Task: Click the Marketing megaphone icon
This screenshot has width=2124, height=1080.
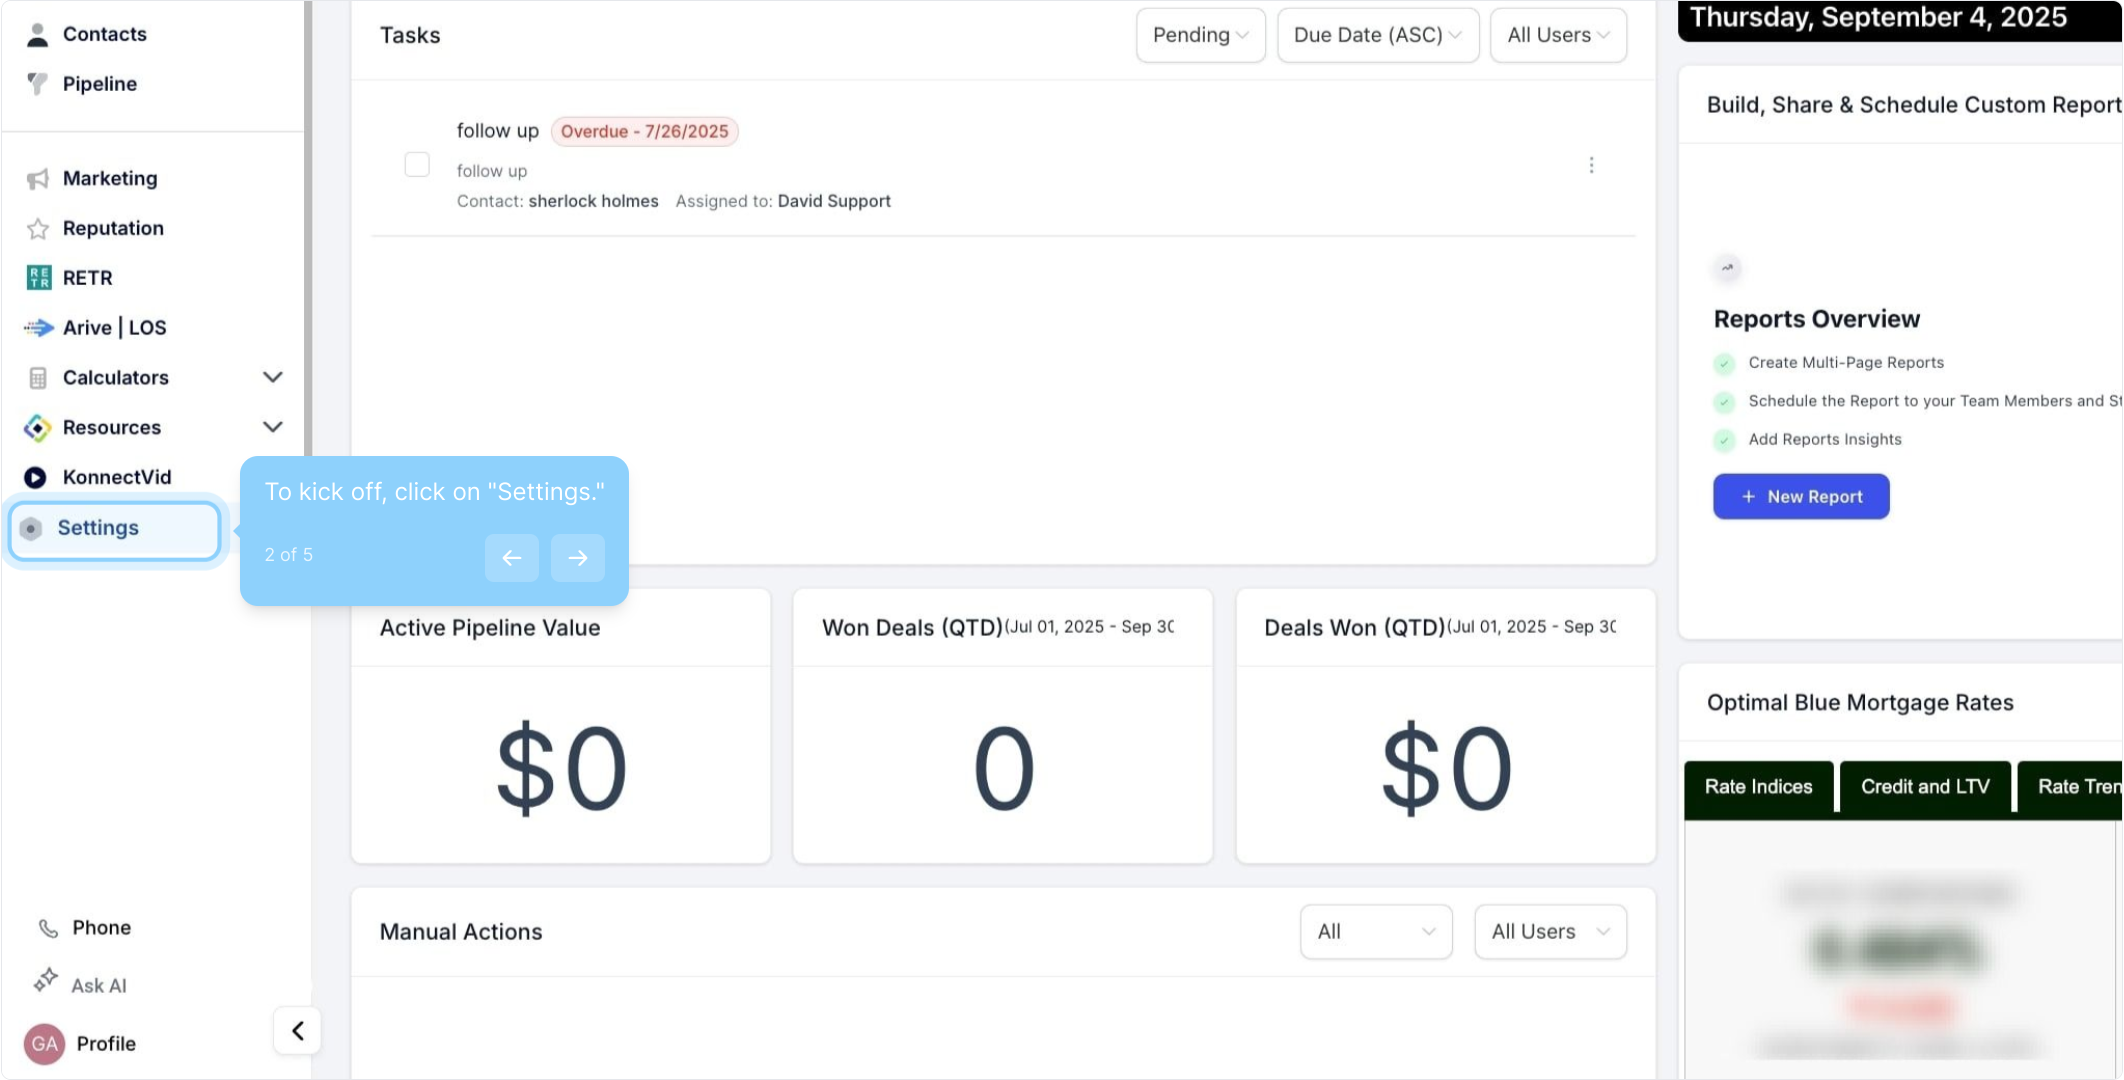Action: (x=37, y=179)
